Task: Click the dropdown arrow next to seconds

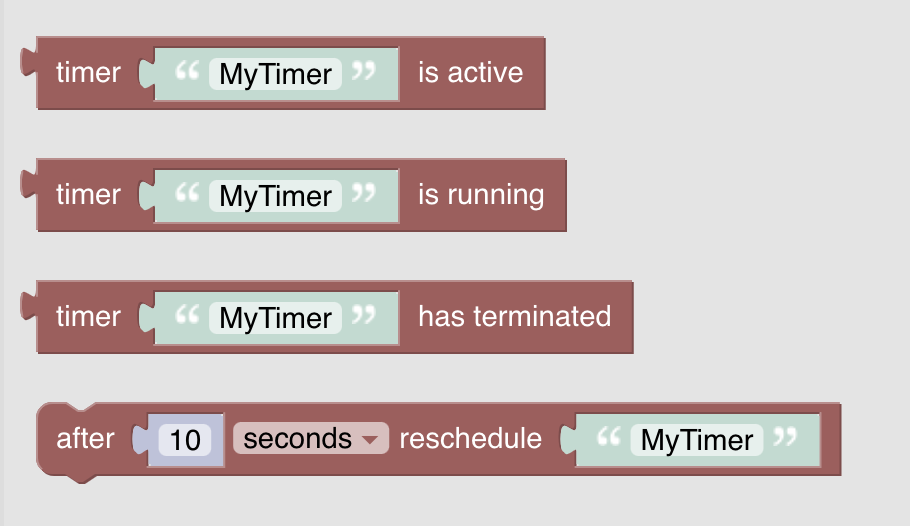Action: point(370,440)
